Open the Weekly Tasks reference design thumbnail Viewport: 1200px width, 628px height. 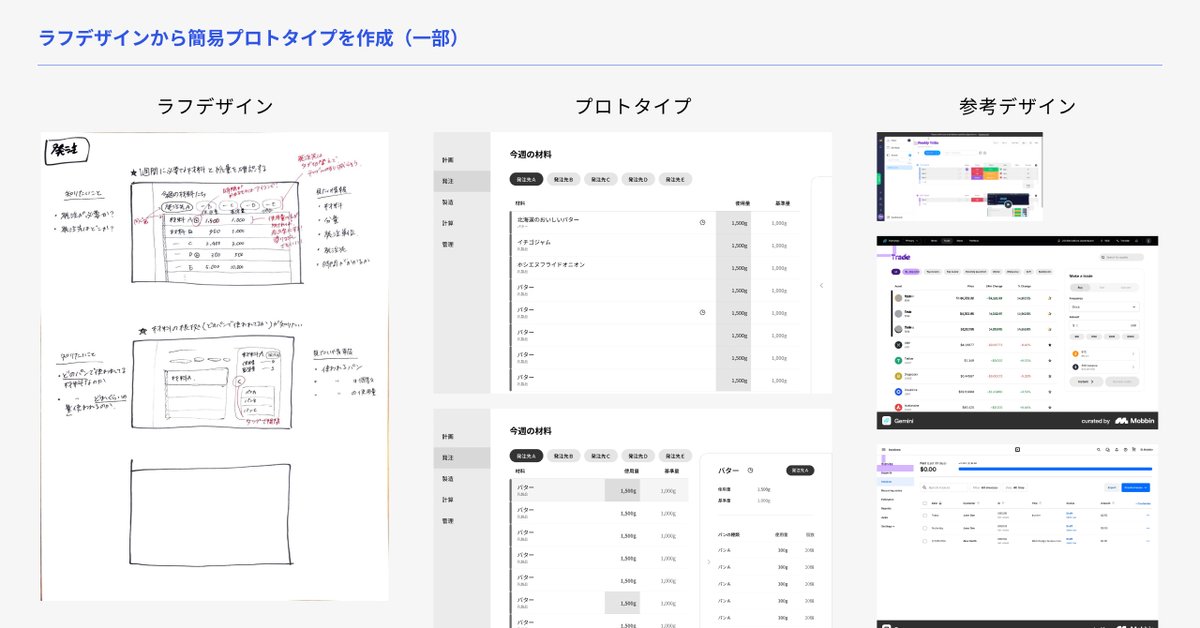[960, 176]
